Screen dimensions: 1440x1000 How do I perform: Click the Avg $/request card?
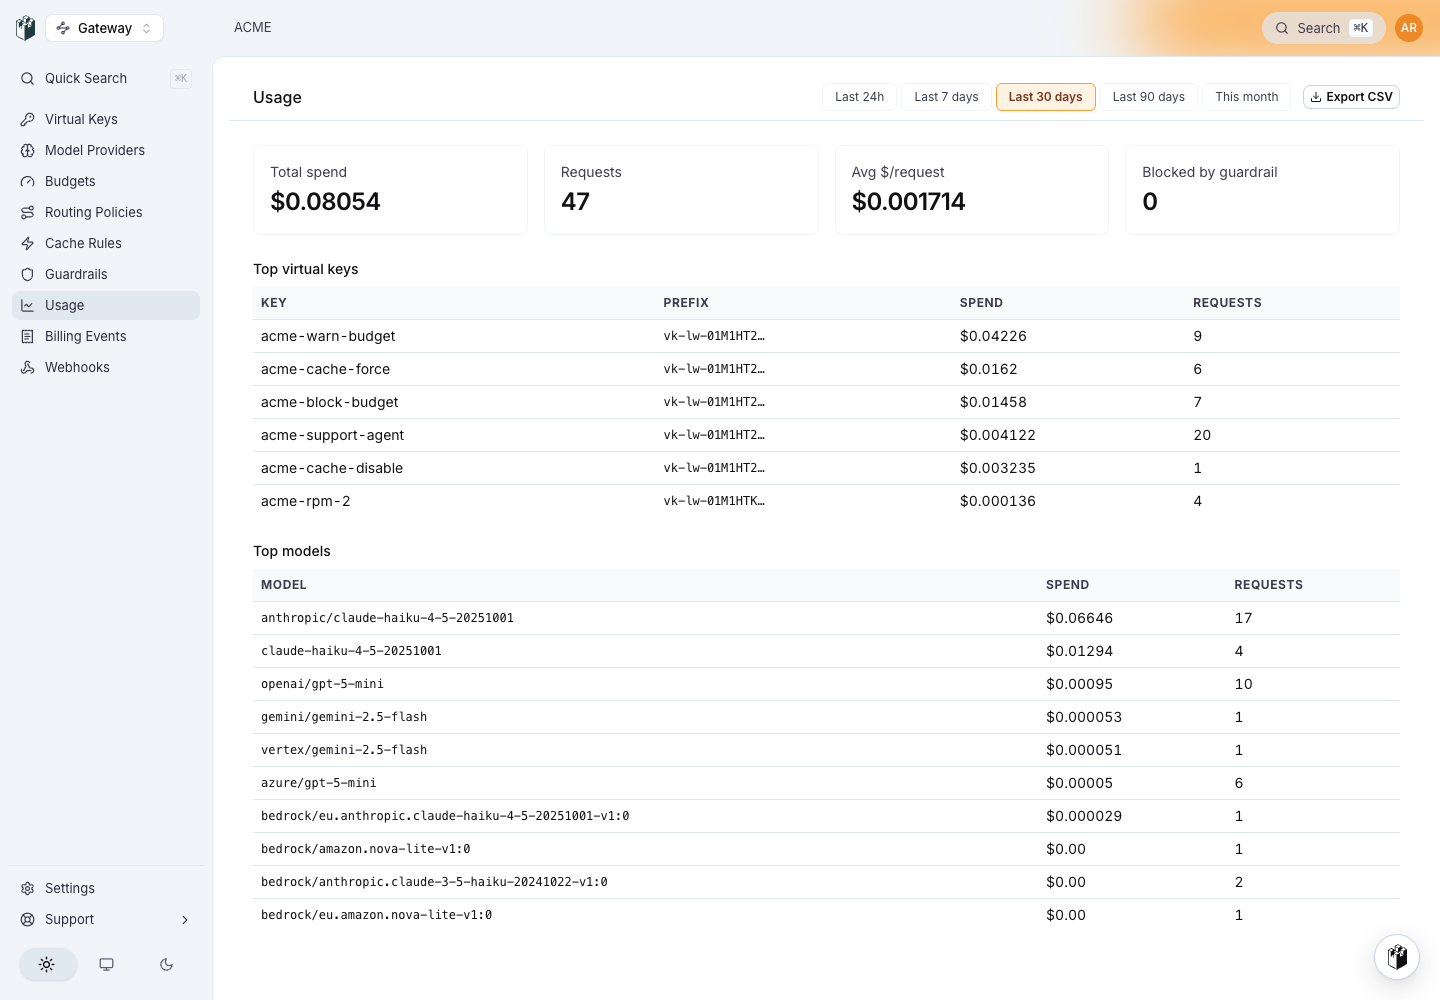(x=972, y=190)
